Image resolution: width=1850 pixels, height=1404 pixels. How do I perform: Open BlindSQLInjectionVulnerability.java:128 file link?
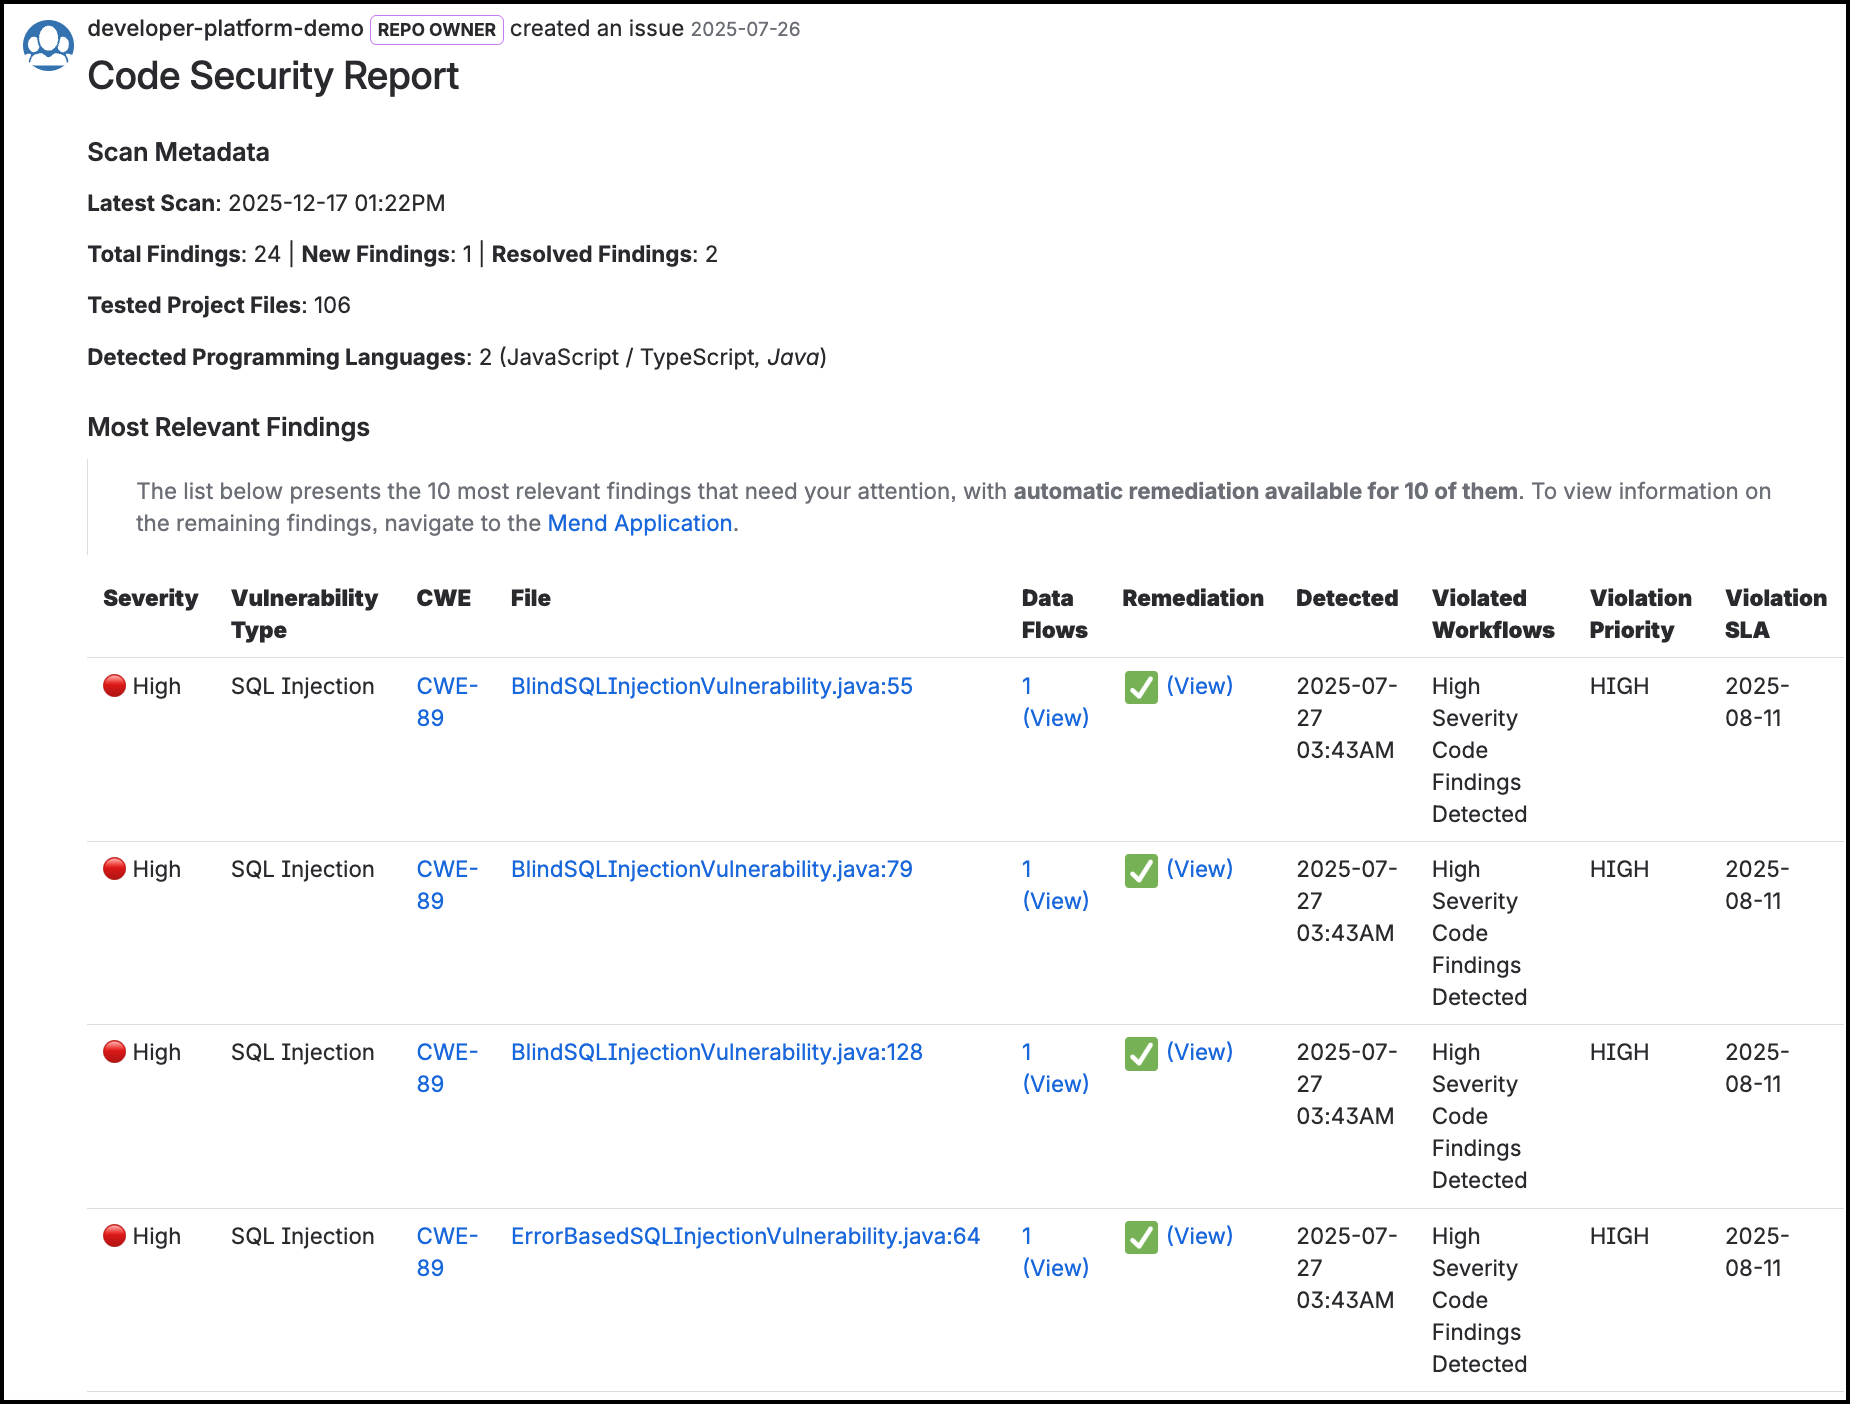(717, 1052)
